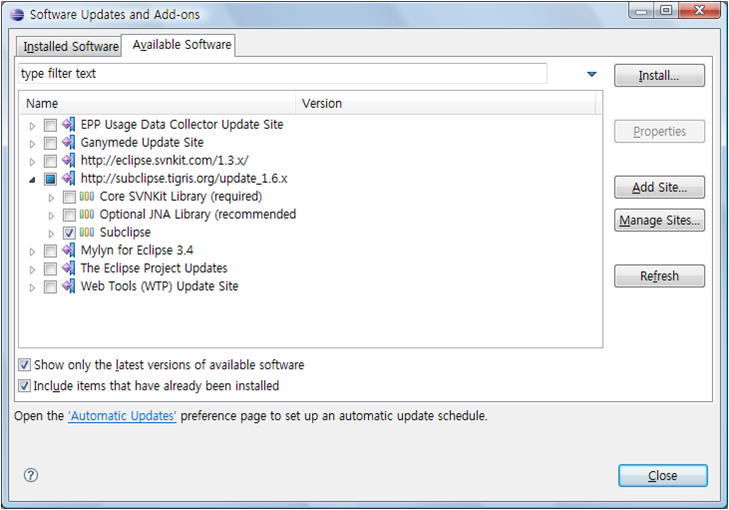Select the Mylyn for Eclipse 3.4 label
This screenshot has width=729, height=510.
(x=137, y=250)
